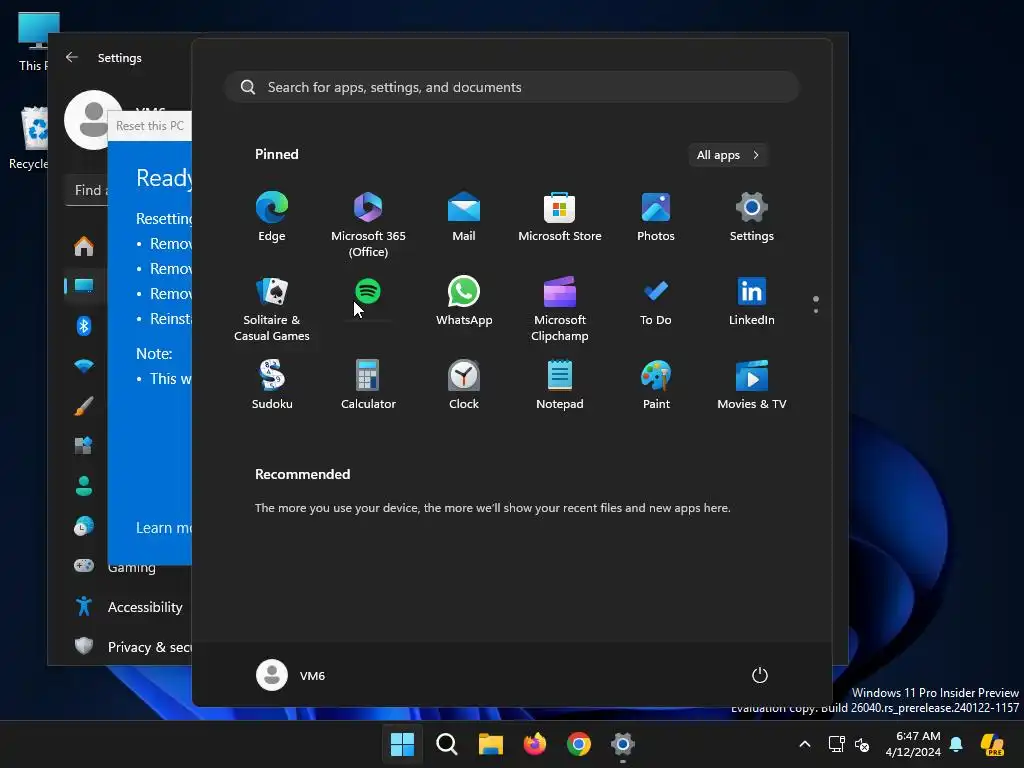Open This PC desktop icon

(x=36, y=41)
